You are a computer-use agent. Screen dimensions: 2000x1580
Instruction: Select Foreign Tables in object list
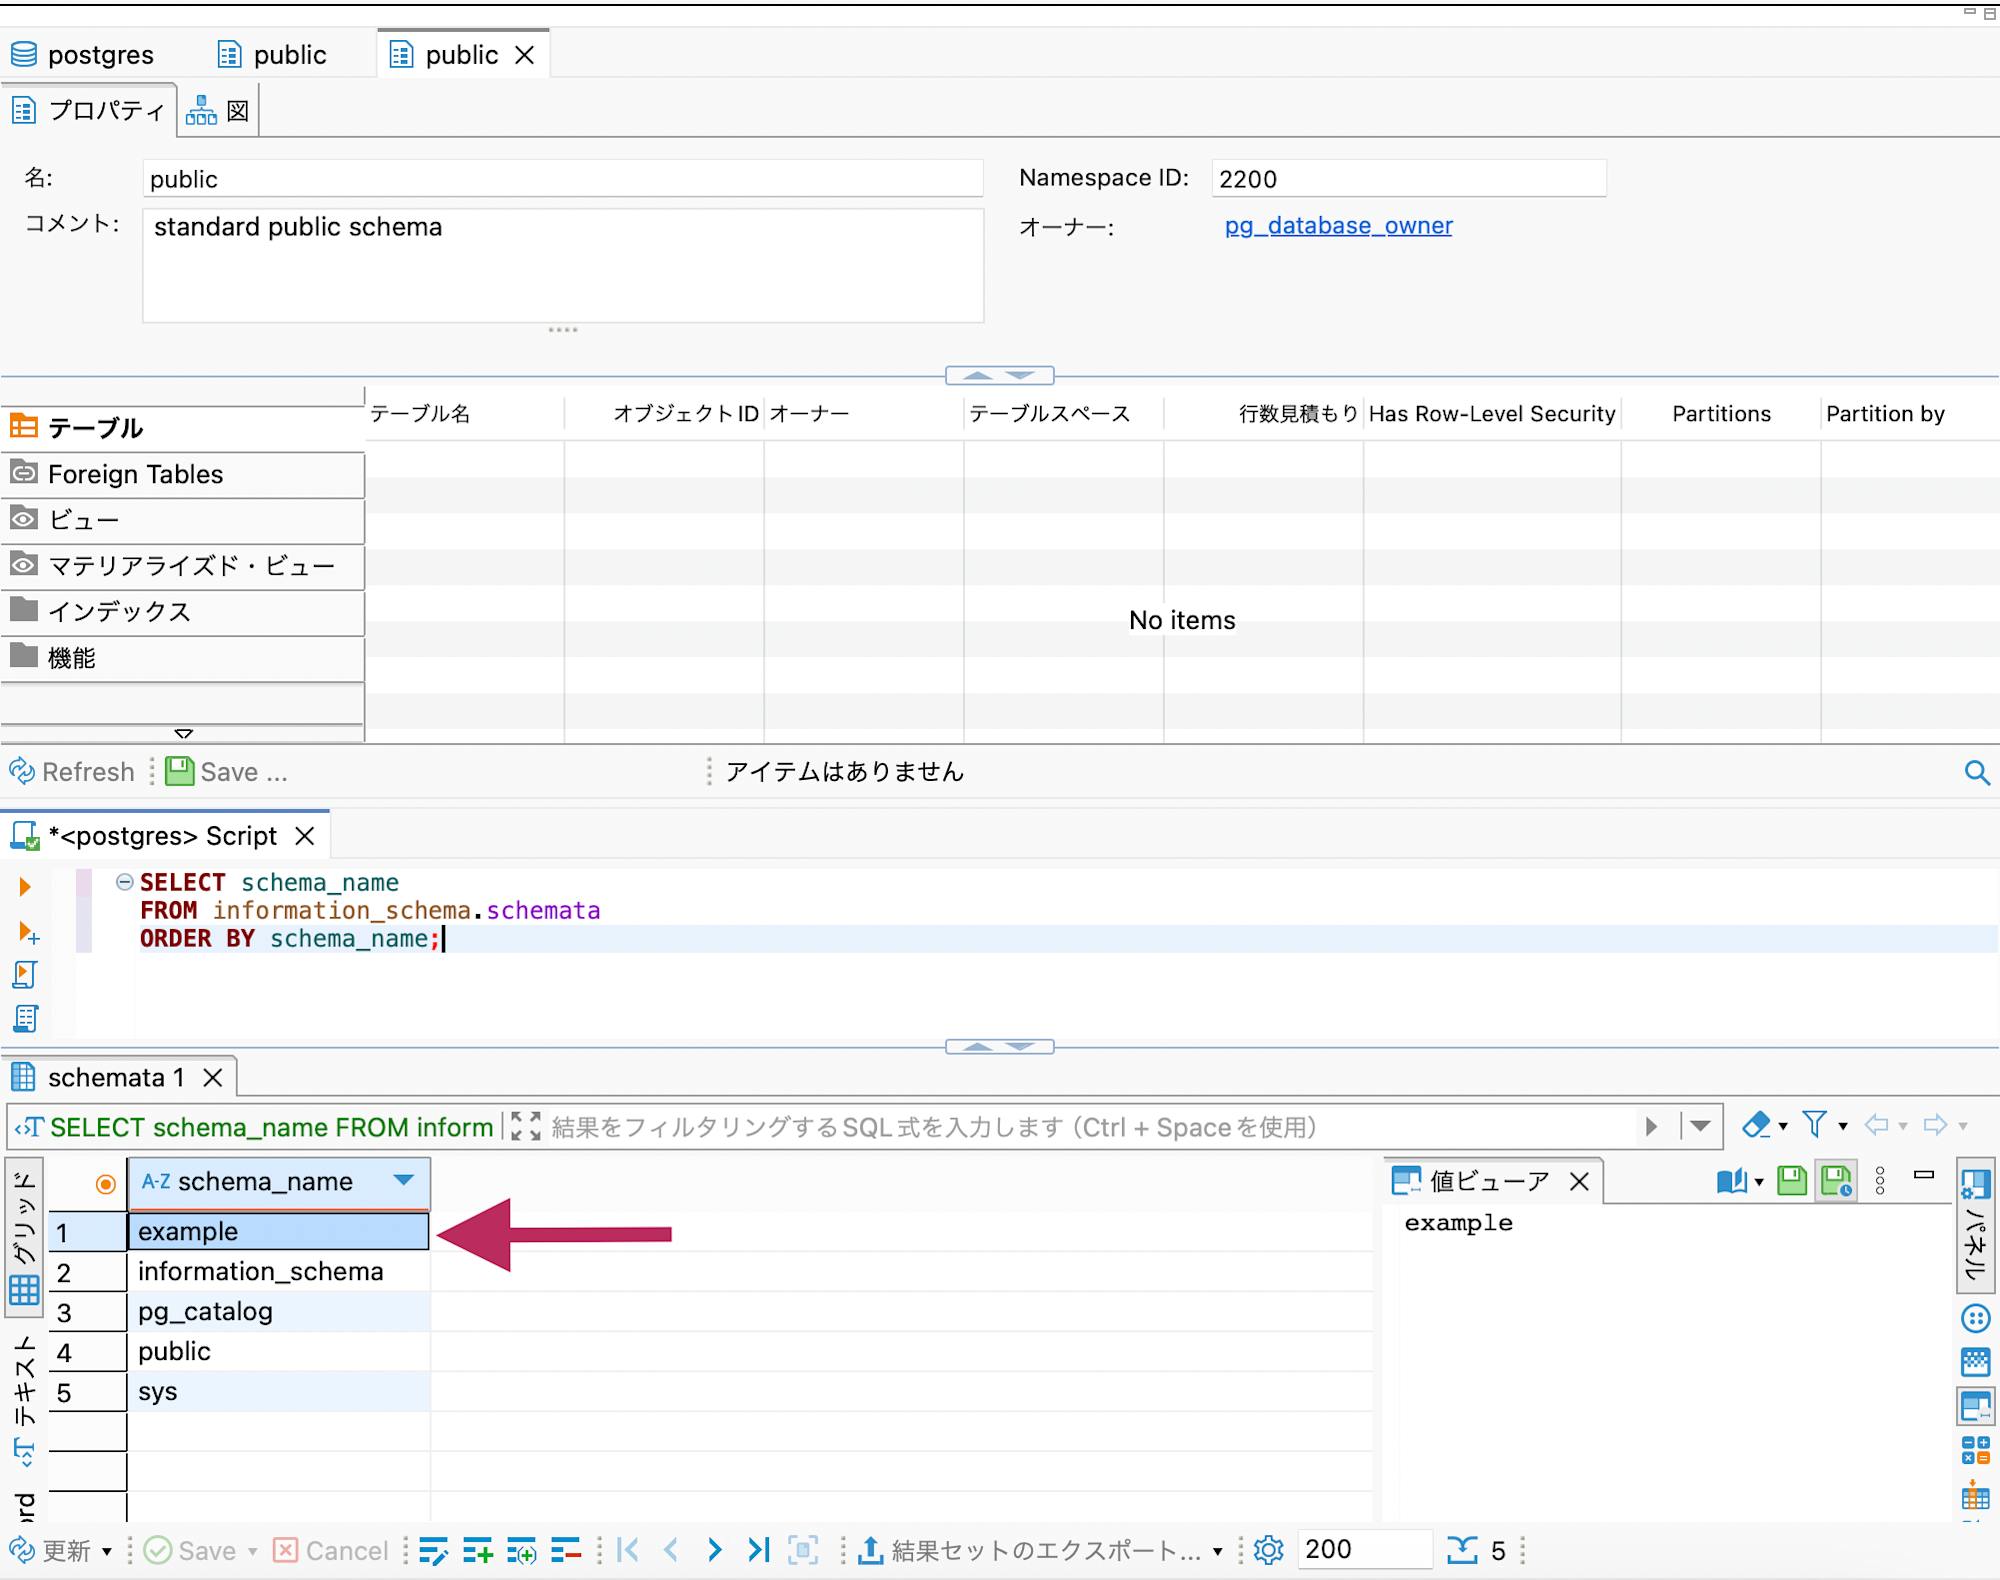click(x=183, y=474)
